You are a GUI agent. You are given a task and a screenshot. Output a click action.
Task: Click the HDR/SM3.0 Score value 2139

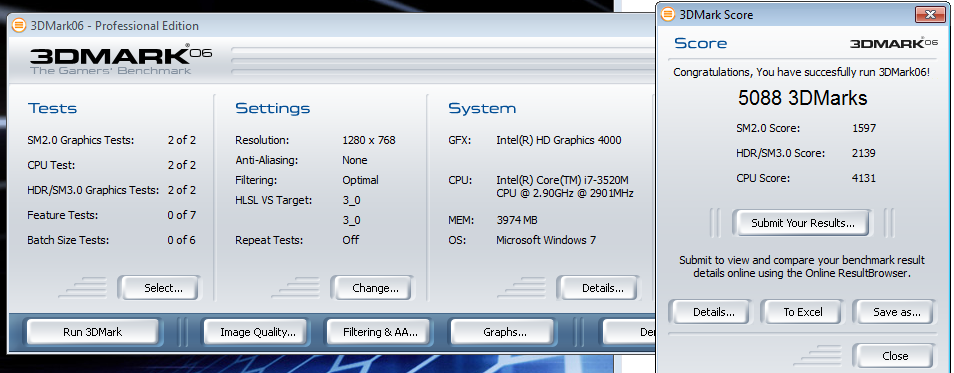coord(864,153)
